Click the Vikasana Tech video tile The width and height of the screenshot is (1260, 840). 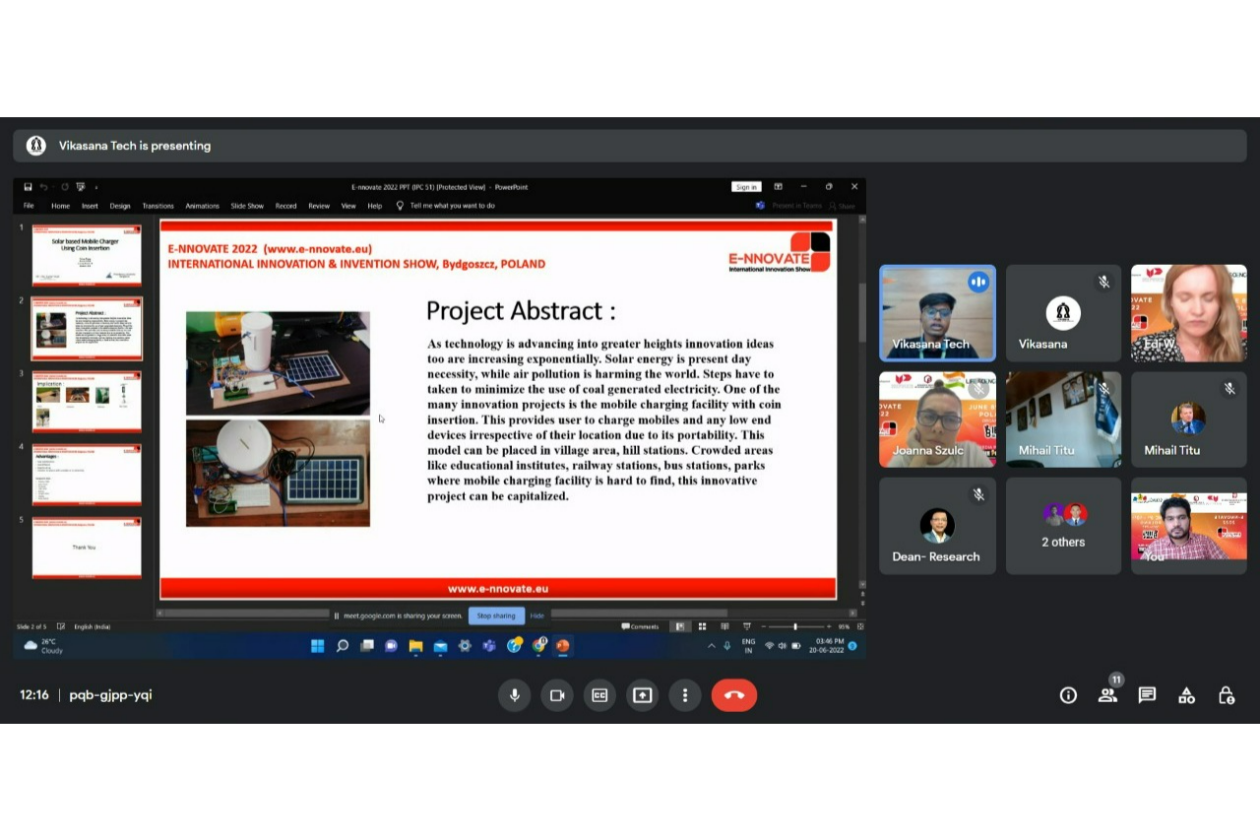coord(937,312)
